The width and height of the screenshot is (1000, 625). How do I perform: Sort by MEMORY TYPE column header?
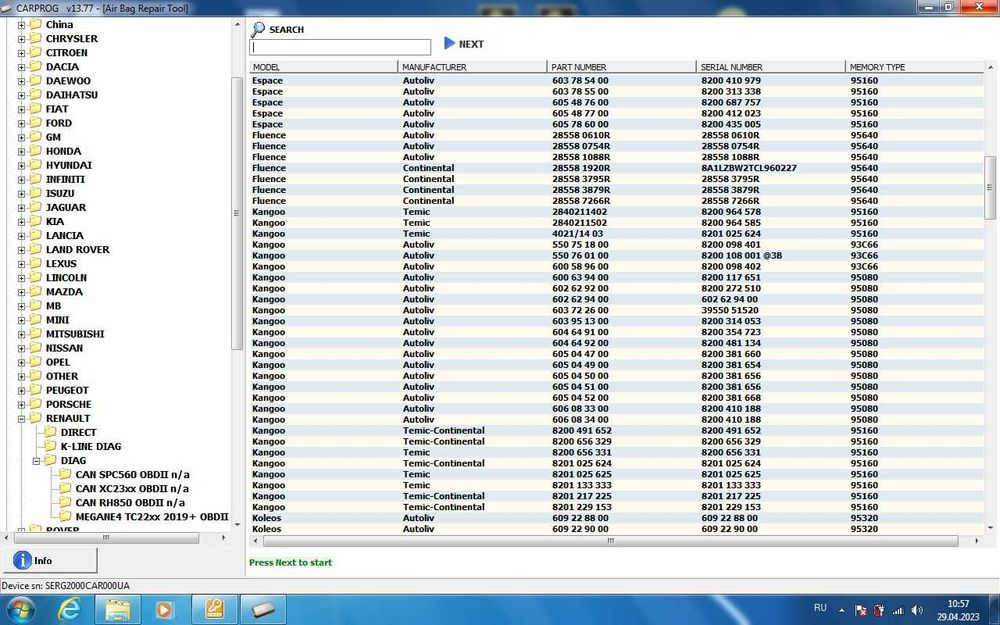[x=915, y=67]
